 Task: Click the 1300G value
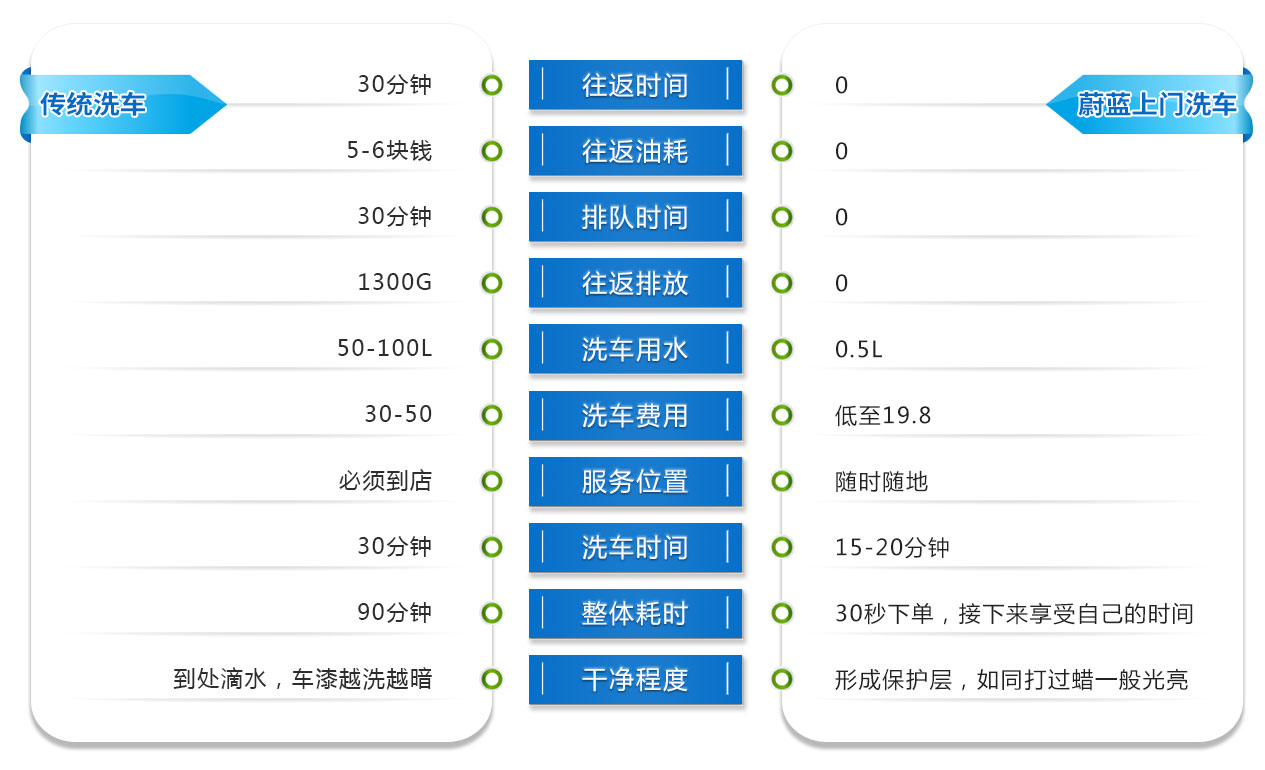pyautogui.click(x=395, y=283)
